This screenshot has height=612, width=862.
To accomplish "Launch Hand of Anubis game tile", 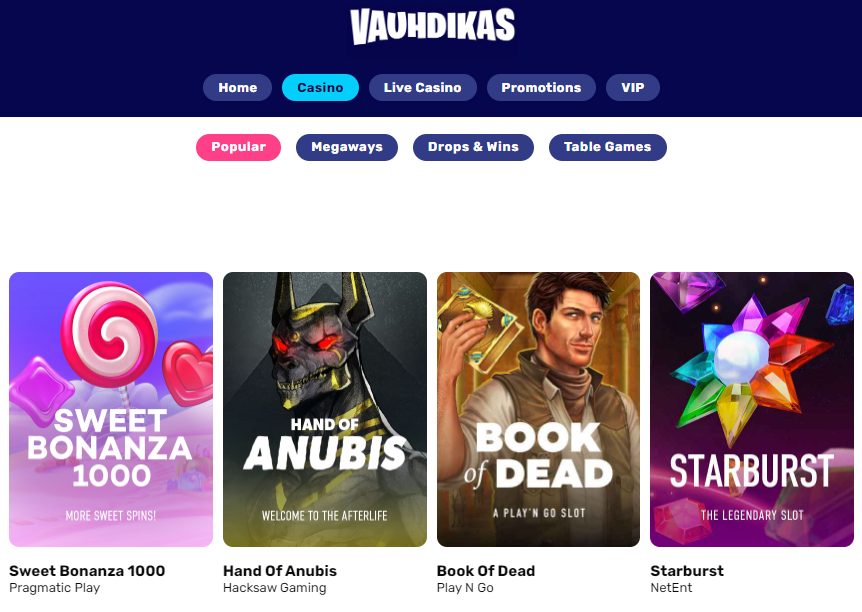I will 325,409.
